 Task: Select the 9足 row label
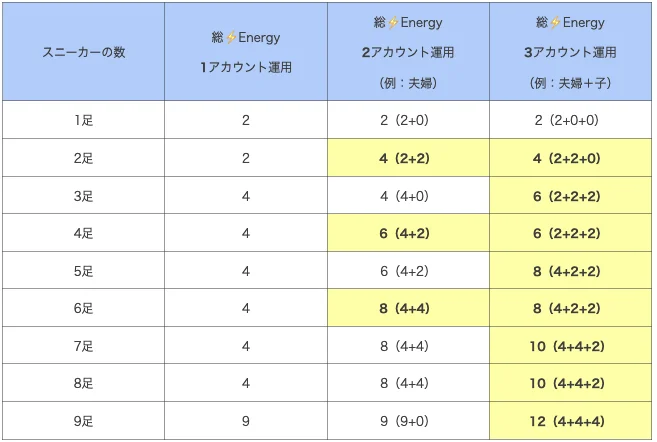[83, 421]
